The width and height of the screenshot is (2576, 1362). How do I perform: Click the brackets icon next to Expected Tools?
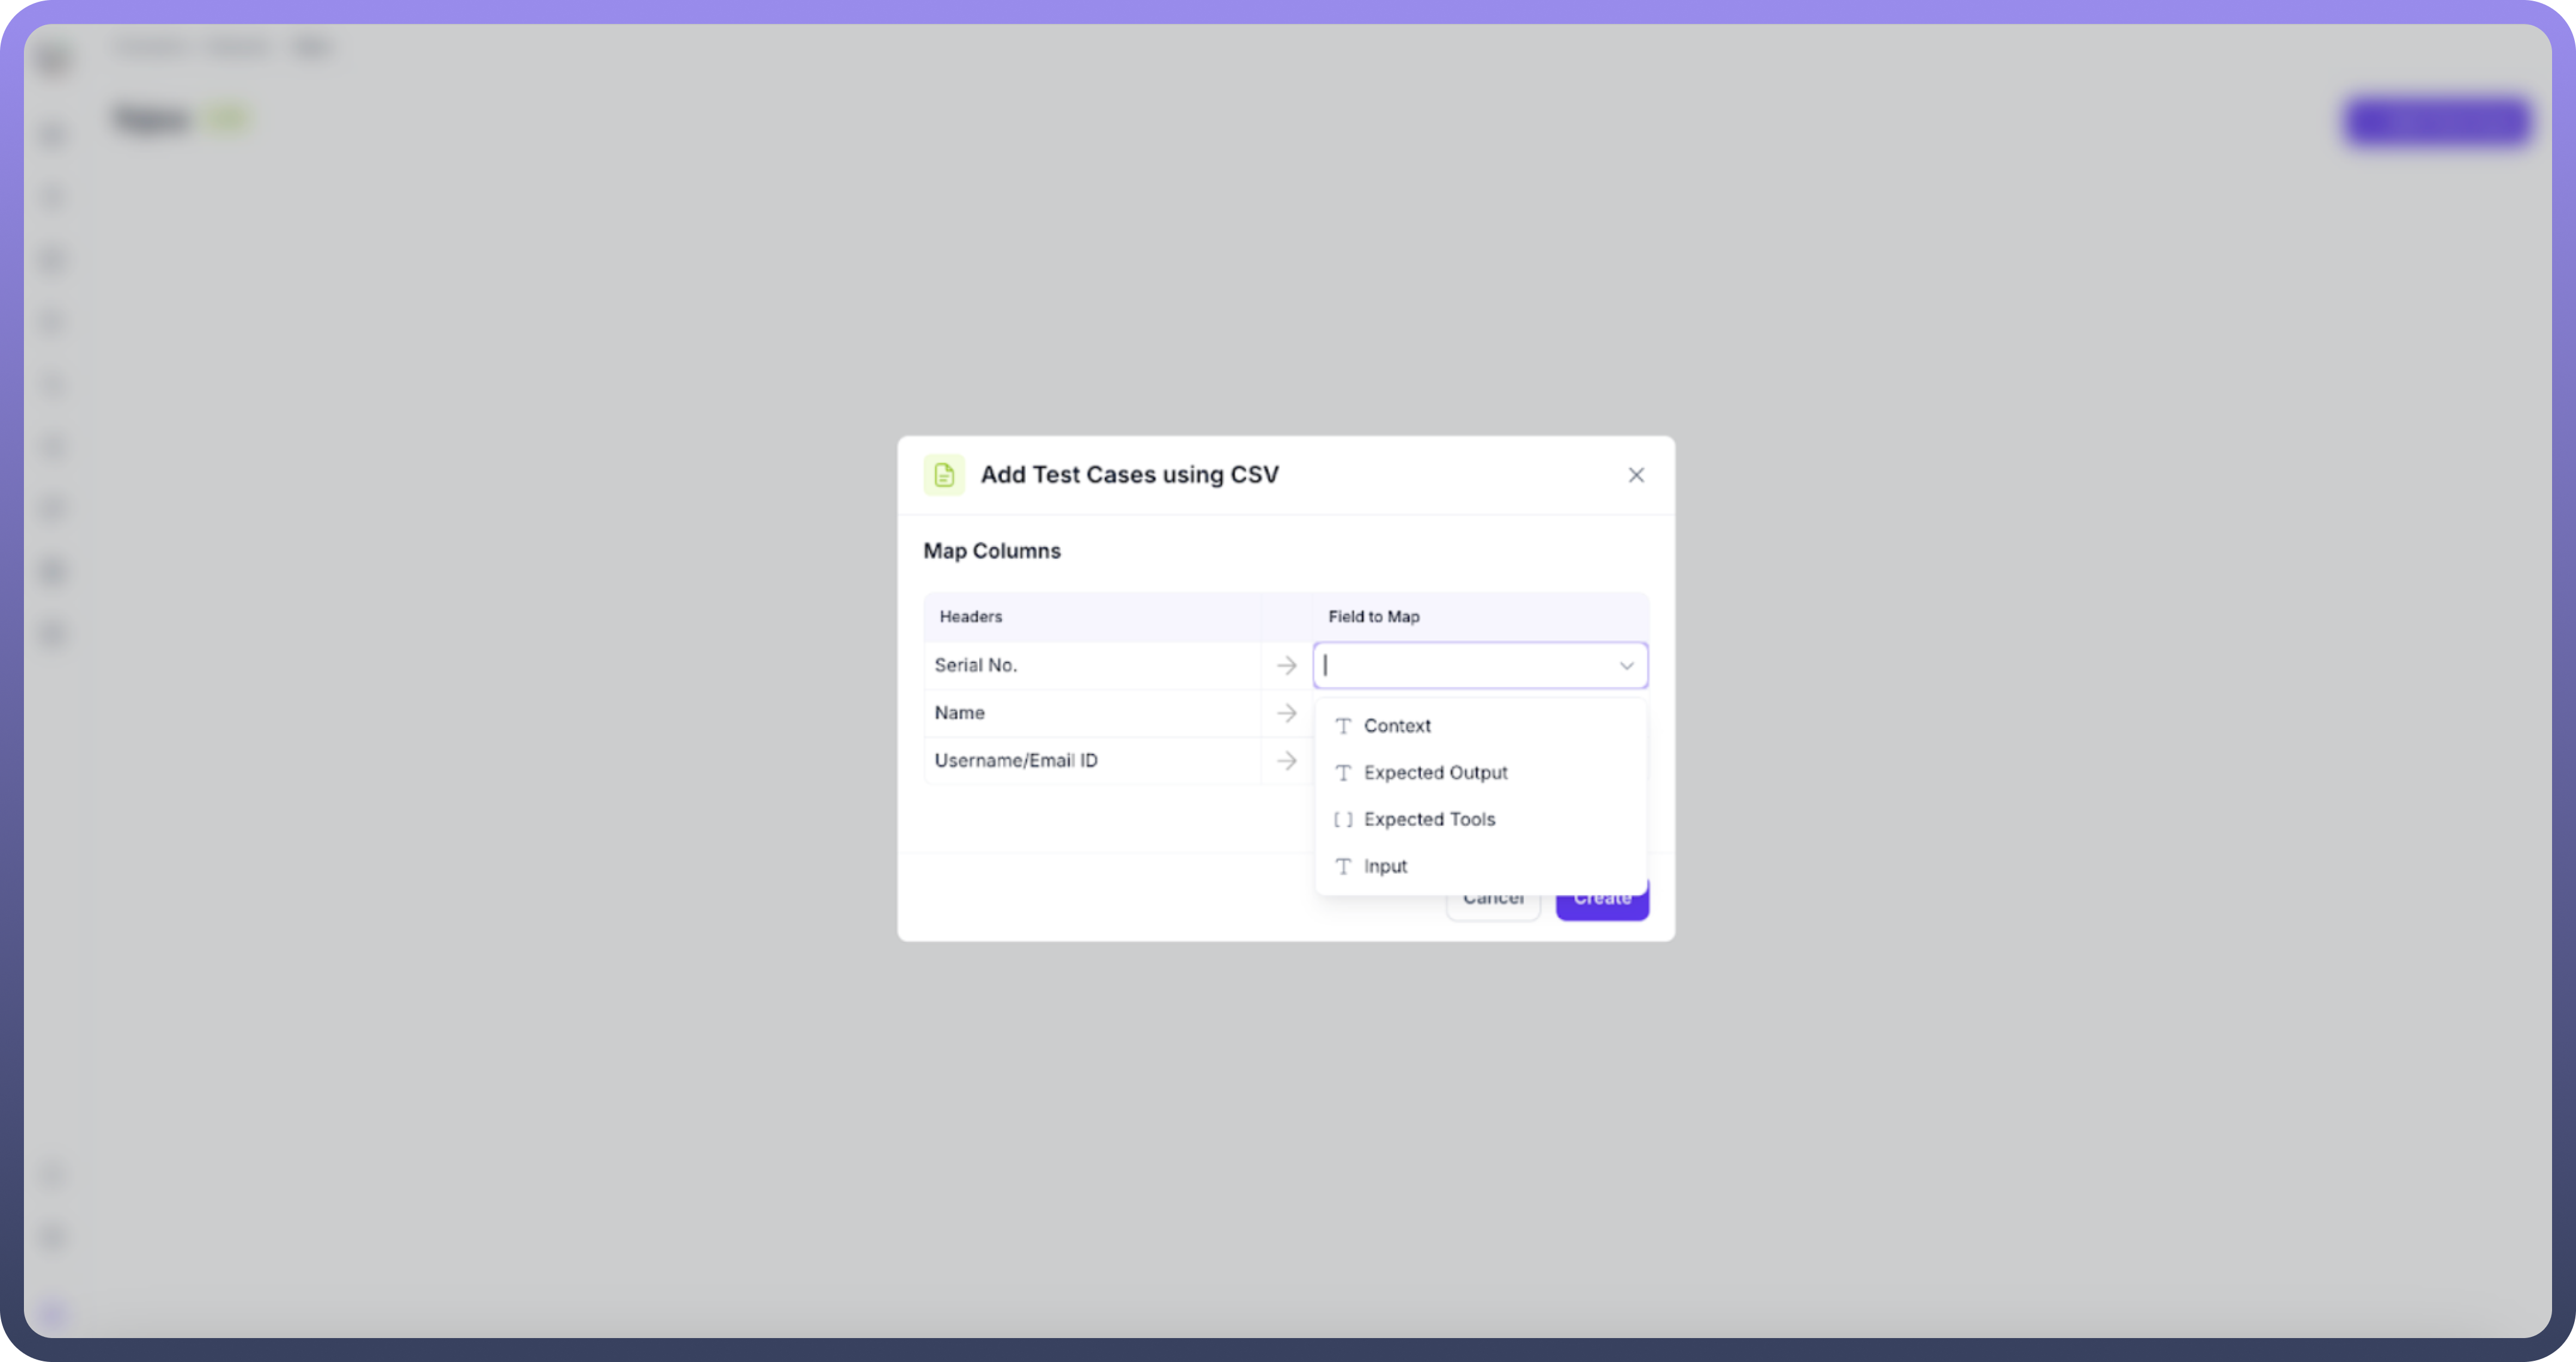(1343, 820)
